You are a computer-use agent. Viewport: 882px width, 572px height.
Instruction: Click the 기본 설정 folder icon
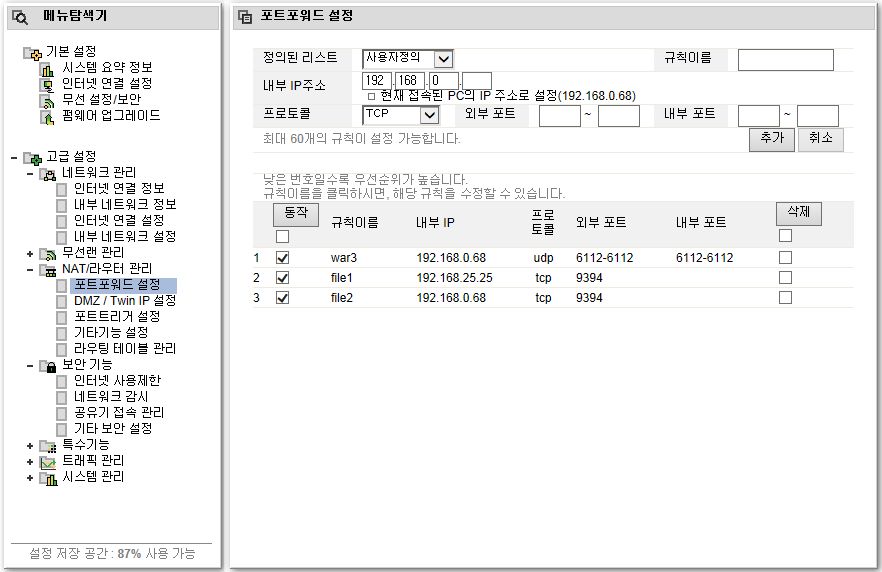pyautogui.click(x=33, y=53)
